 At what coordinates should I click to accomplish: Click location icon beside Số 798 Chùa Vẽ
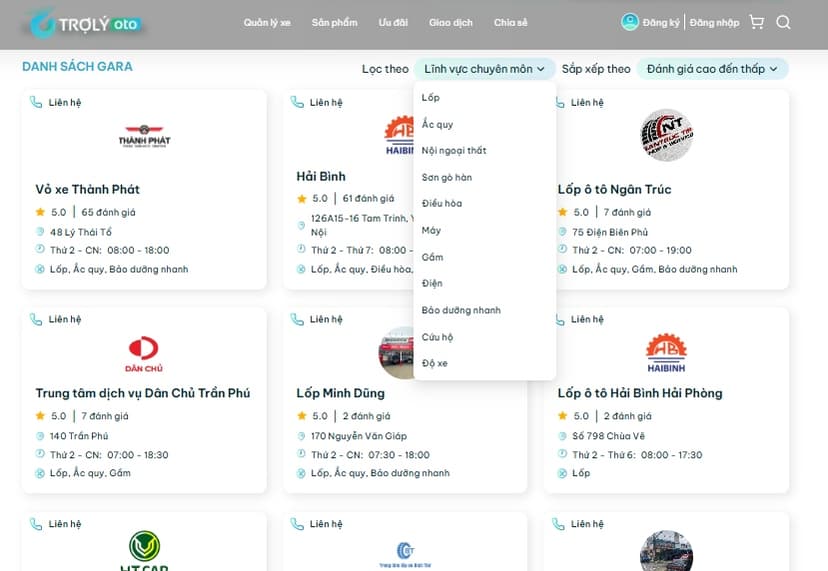tap(562, 436)
